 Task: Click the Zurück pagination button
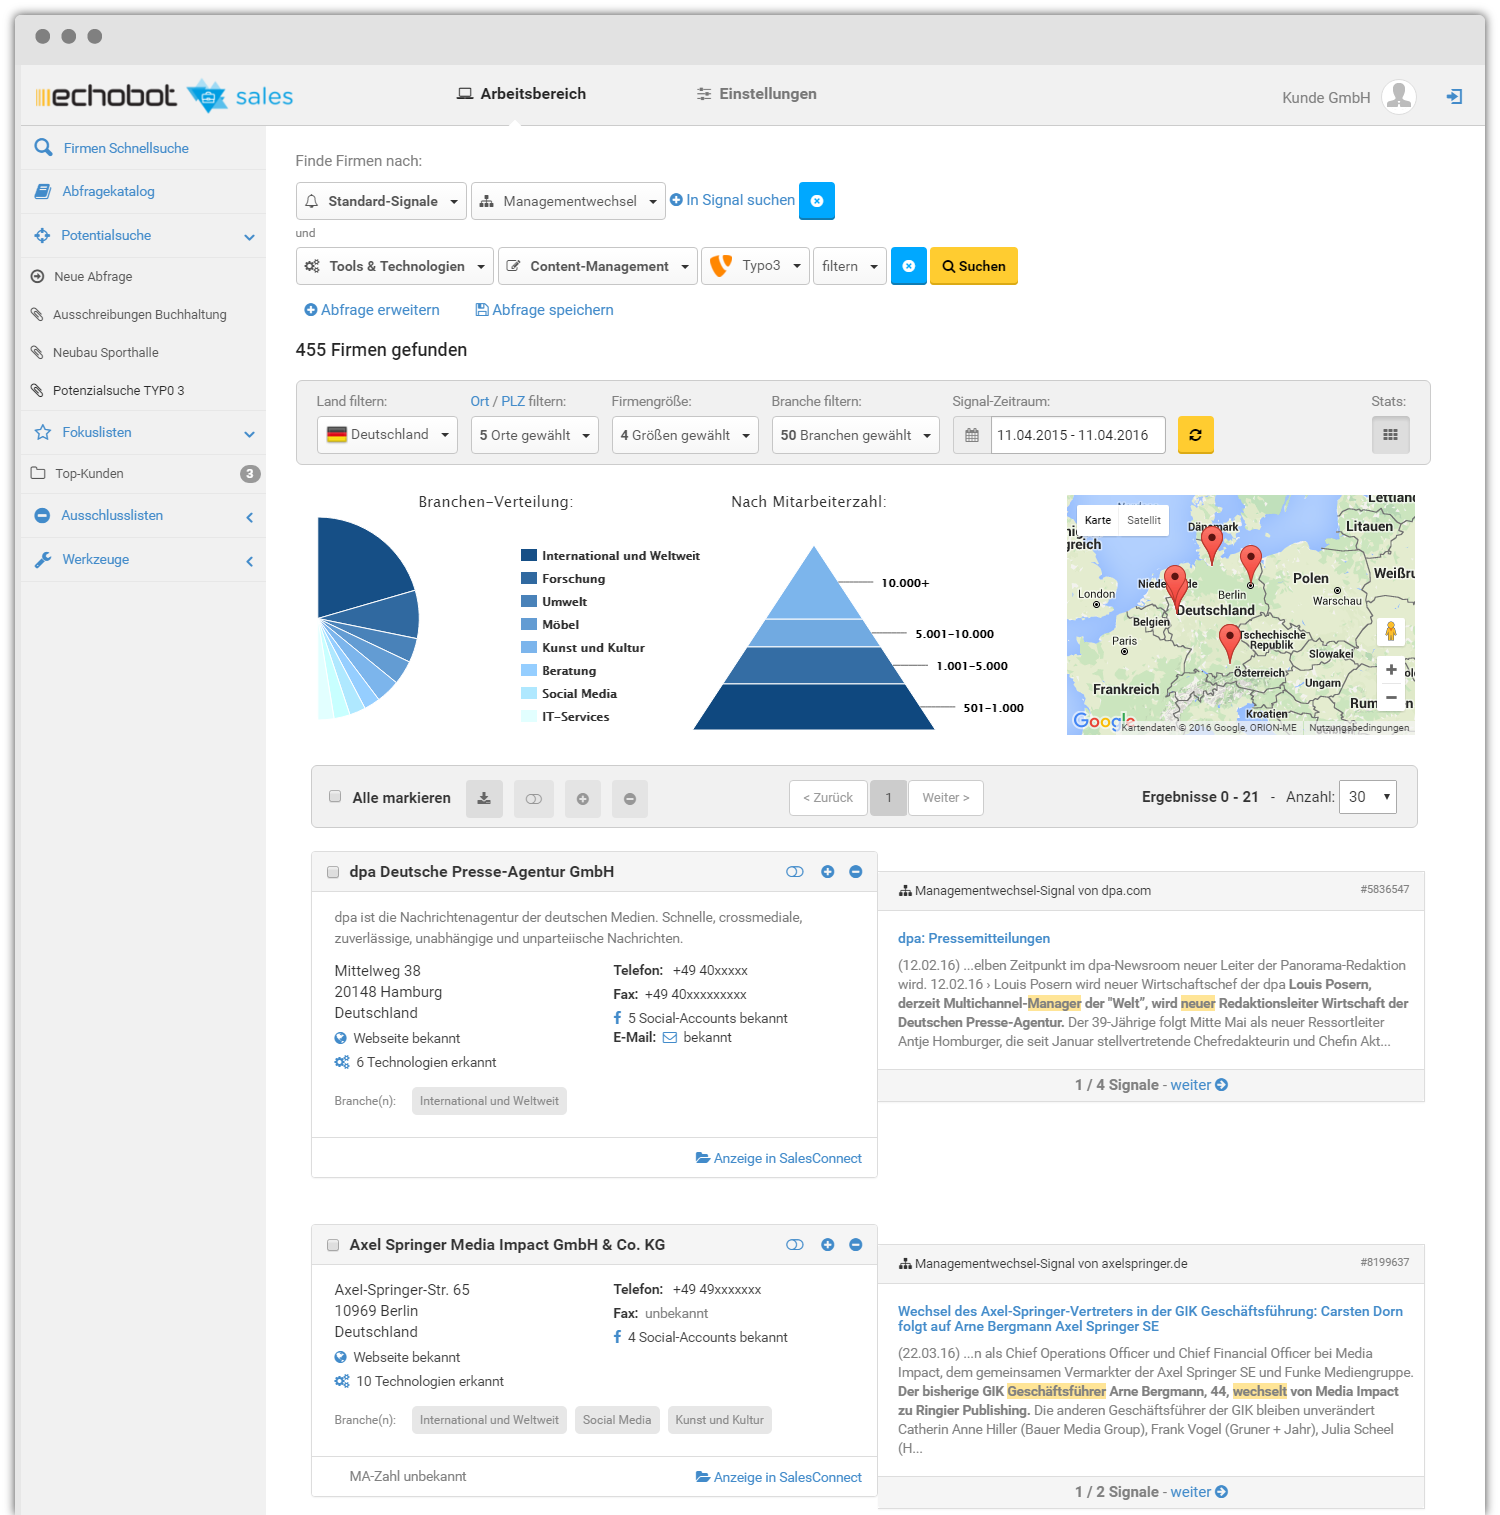[x=828, y=798]
